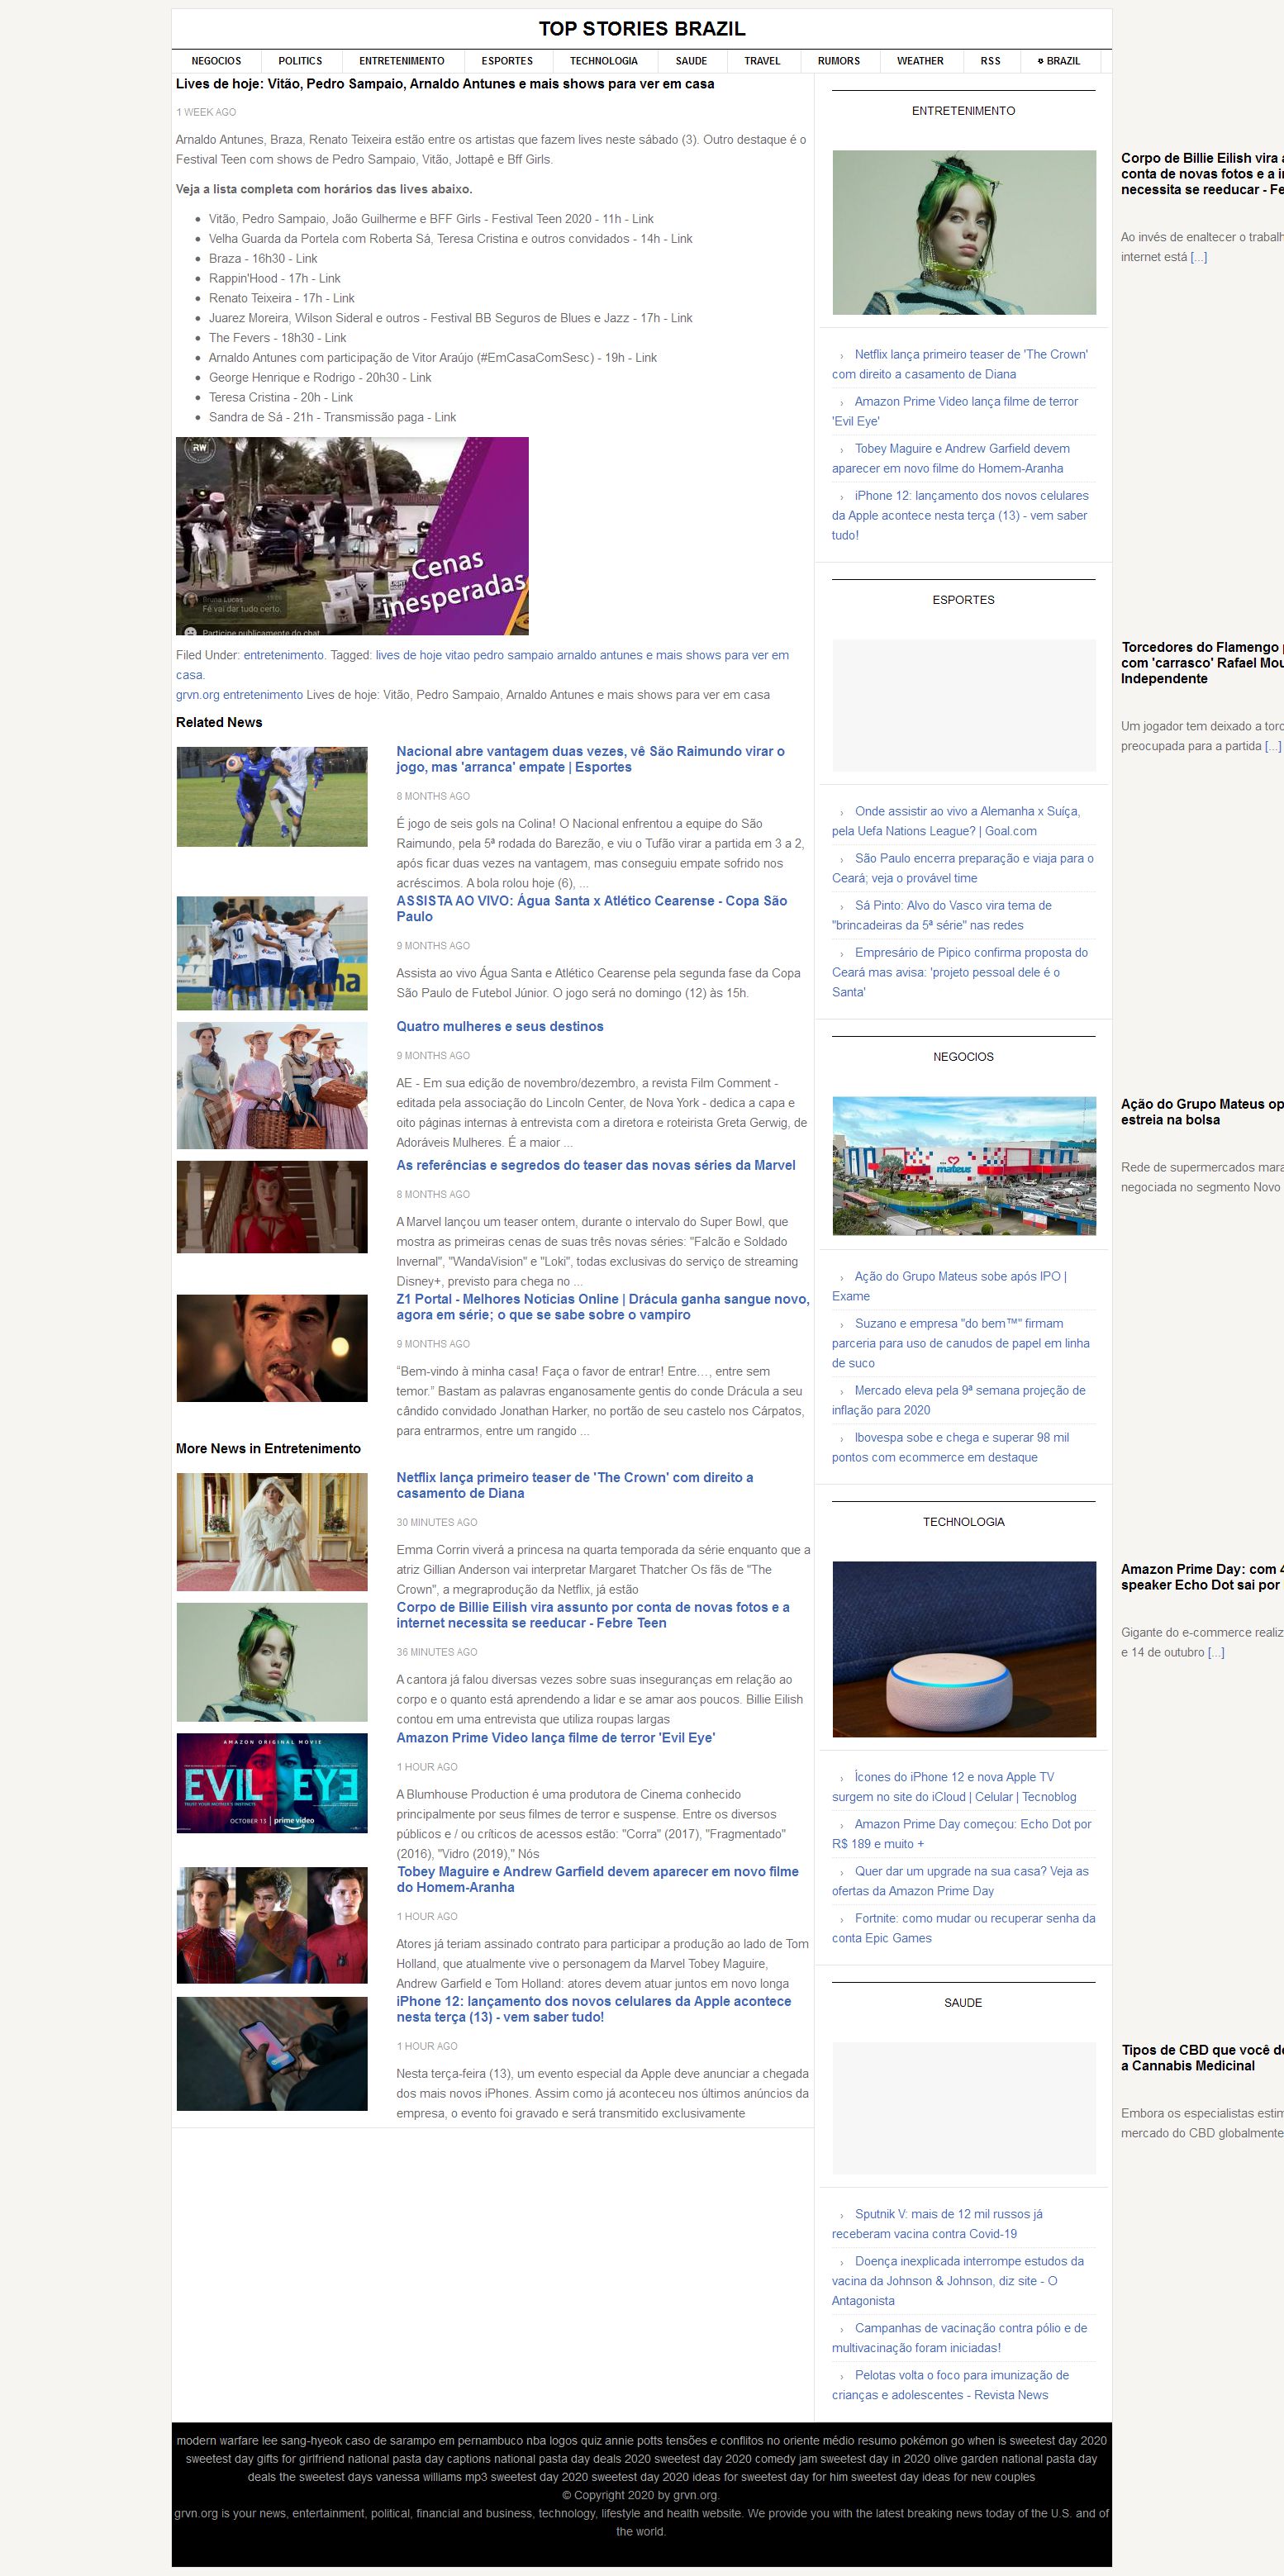Image resolution: width=1284 pixels, height=2576 pixels.
Task: Open the Weather navigation tab
Action: (x=919, y=61)
